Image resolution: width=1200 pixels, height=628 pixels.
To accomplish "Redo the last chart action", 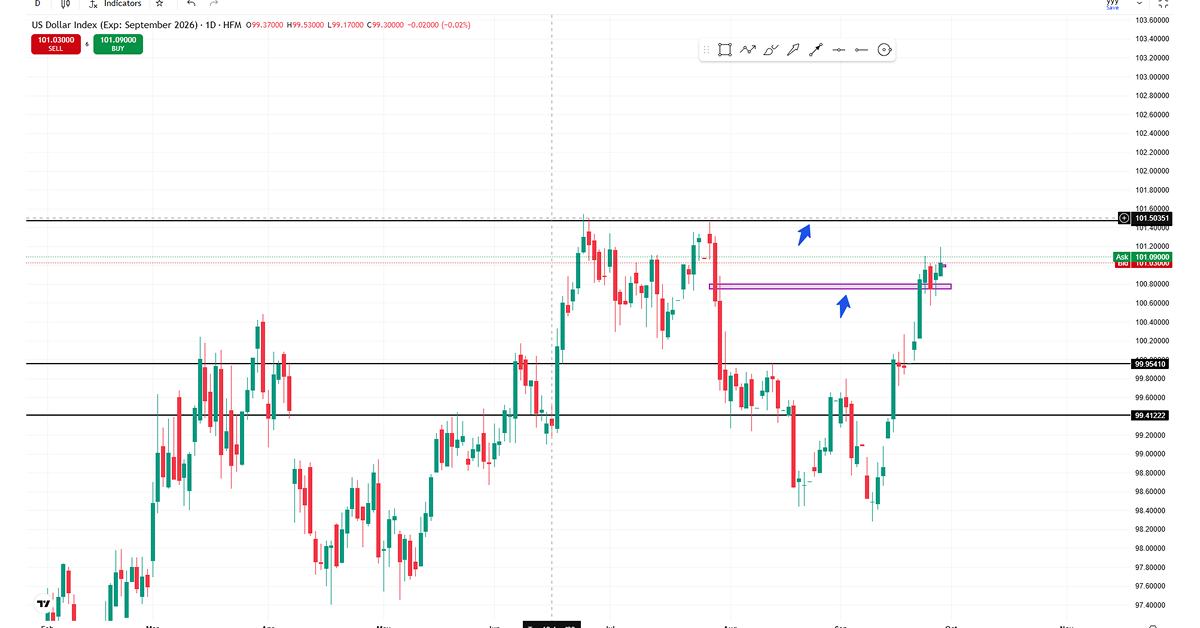I will (213, 4).
